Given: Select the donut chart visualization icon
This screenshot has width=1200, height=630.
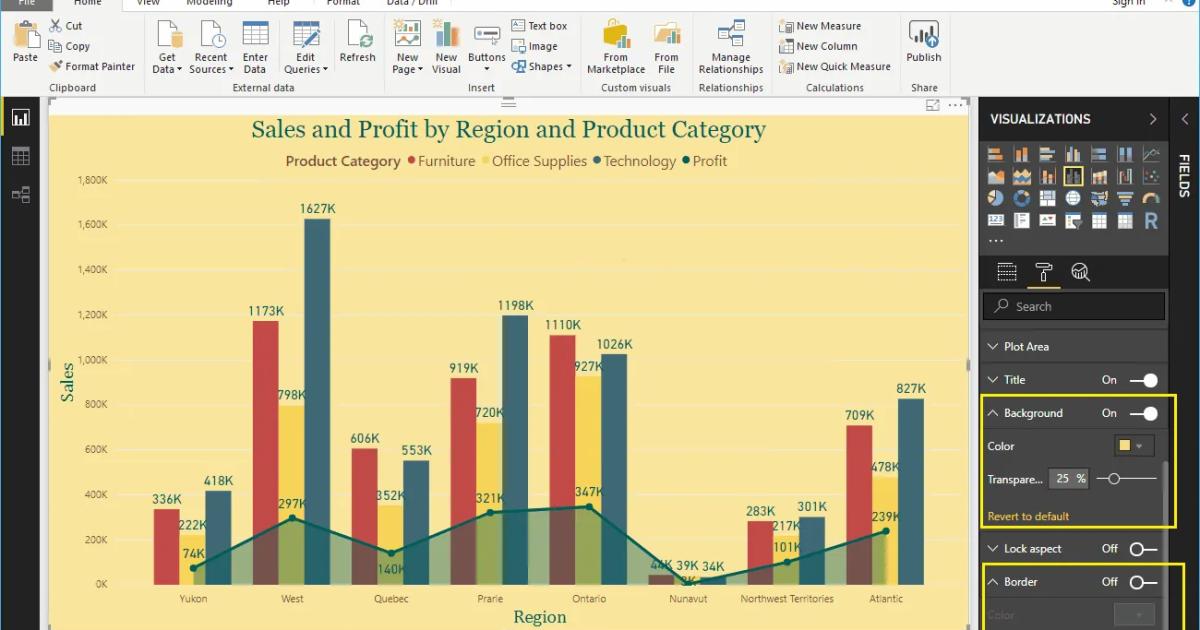Looking at the screenshot, I should coord(1021,197).
